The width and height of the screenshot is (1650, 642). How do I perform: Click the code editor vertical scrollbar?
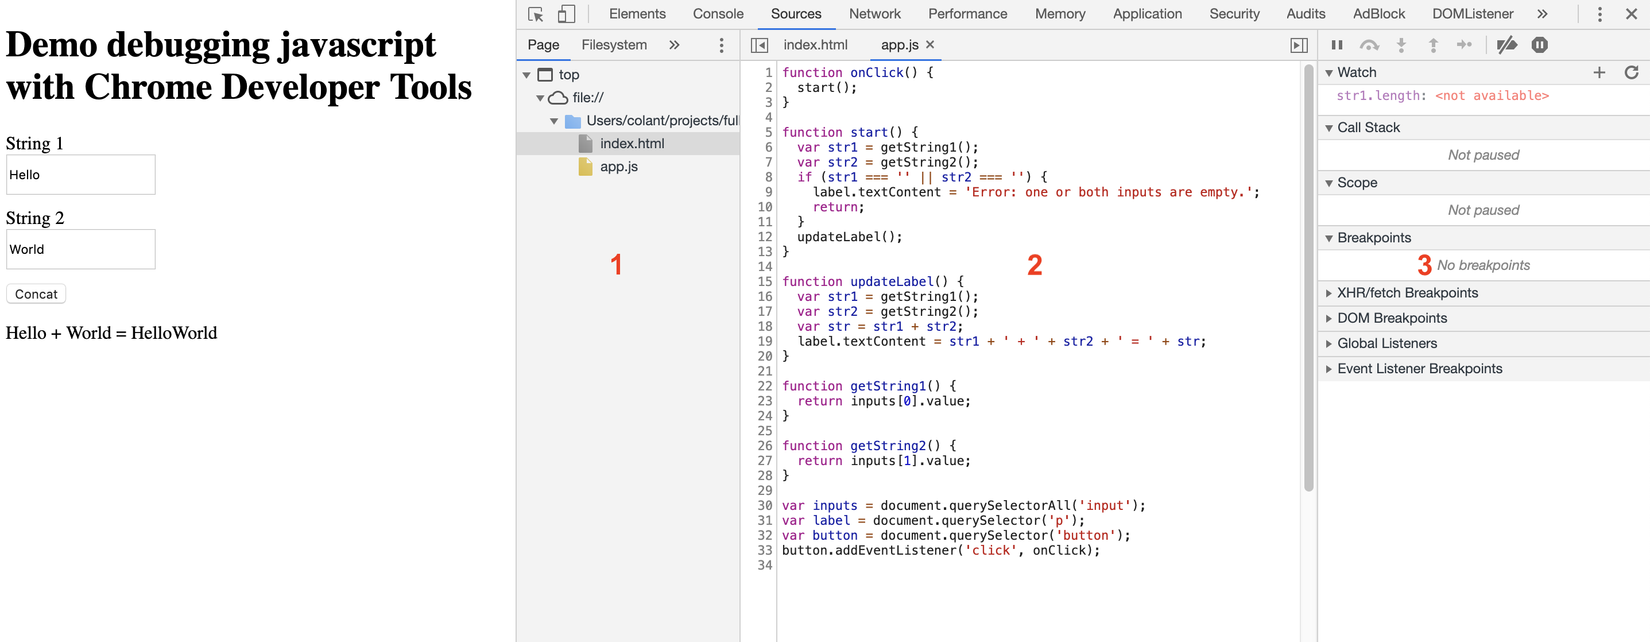1308,280
